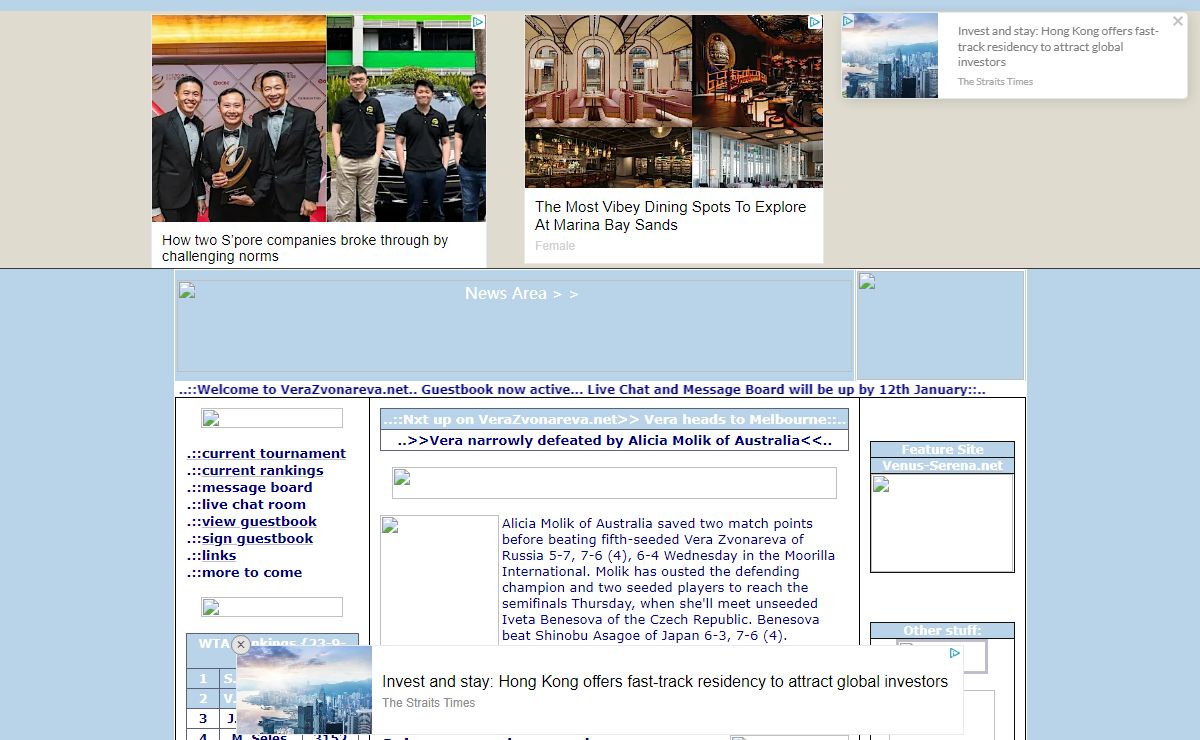Open the broken image above navigation links

(x=271, y=418)
